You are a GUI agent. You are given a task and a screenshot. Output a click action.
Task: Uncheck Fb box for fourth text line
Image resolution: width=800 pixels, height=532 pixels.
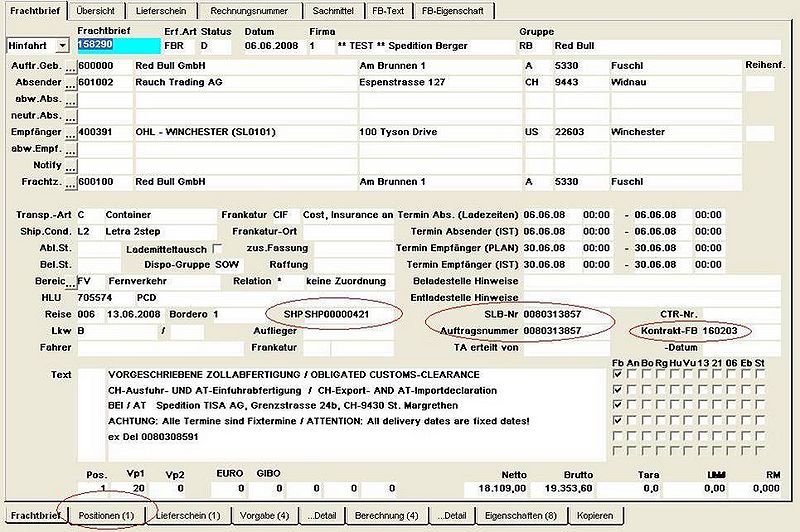pos(617,421)
